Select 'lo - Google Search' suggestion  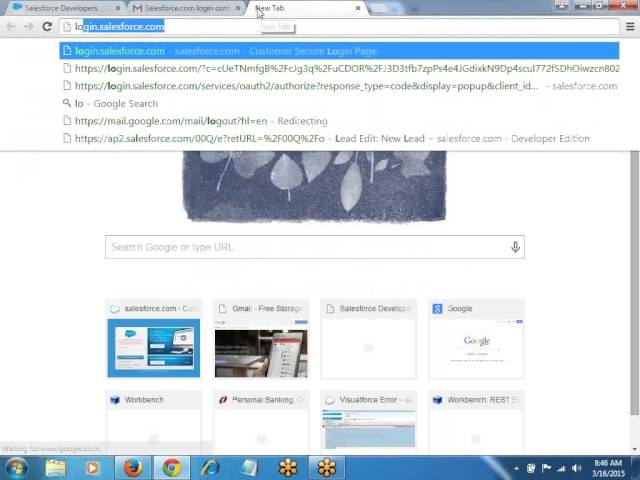(339, 104)
